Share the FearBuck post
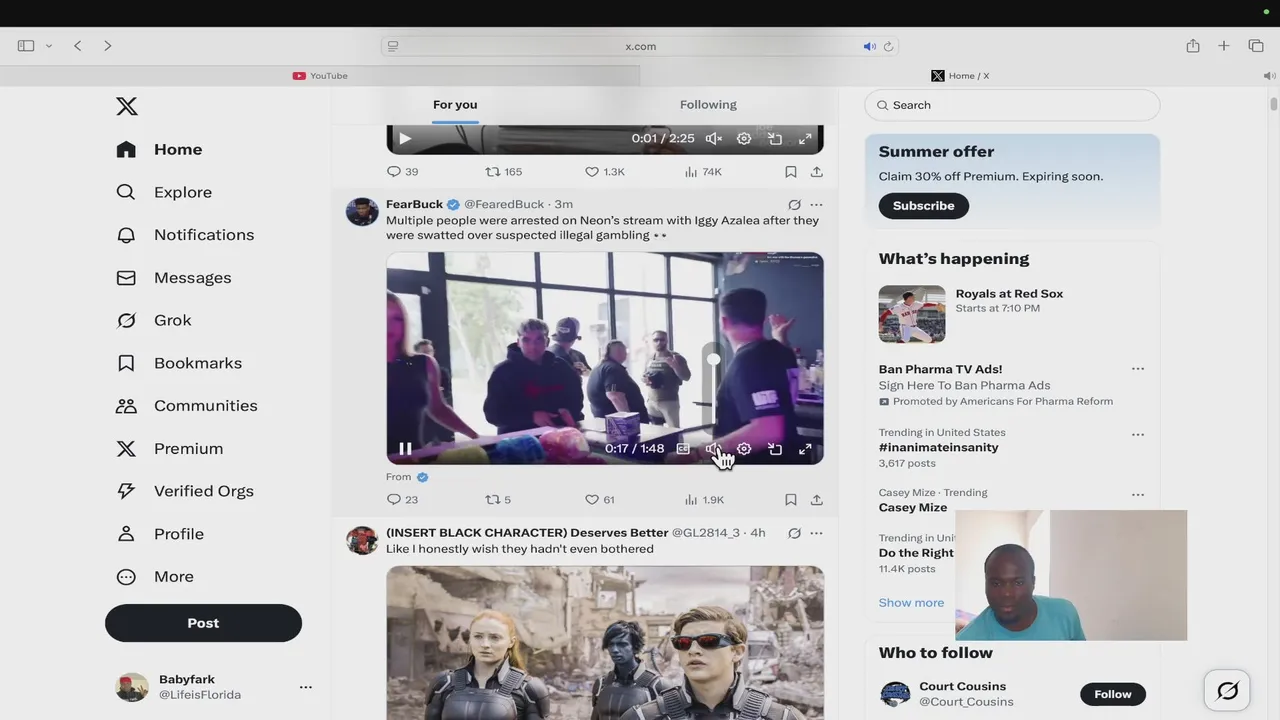Image resolution: width=1280 pixels, height=720 pixels. click(x=816, y=500)
